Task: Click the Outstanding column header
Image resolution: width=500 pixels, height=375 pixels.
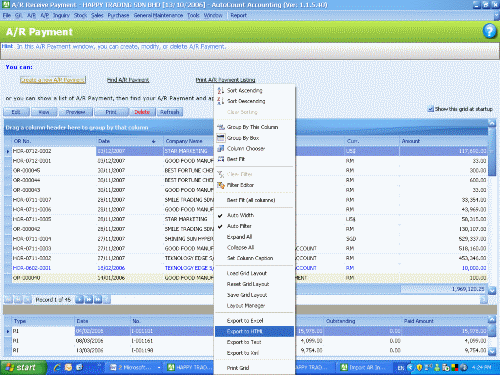Action: pos(363,321)
